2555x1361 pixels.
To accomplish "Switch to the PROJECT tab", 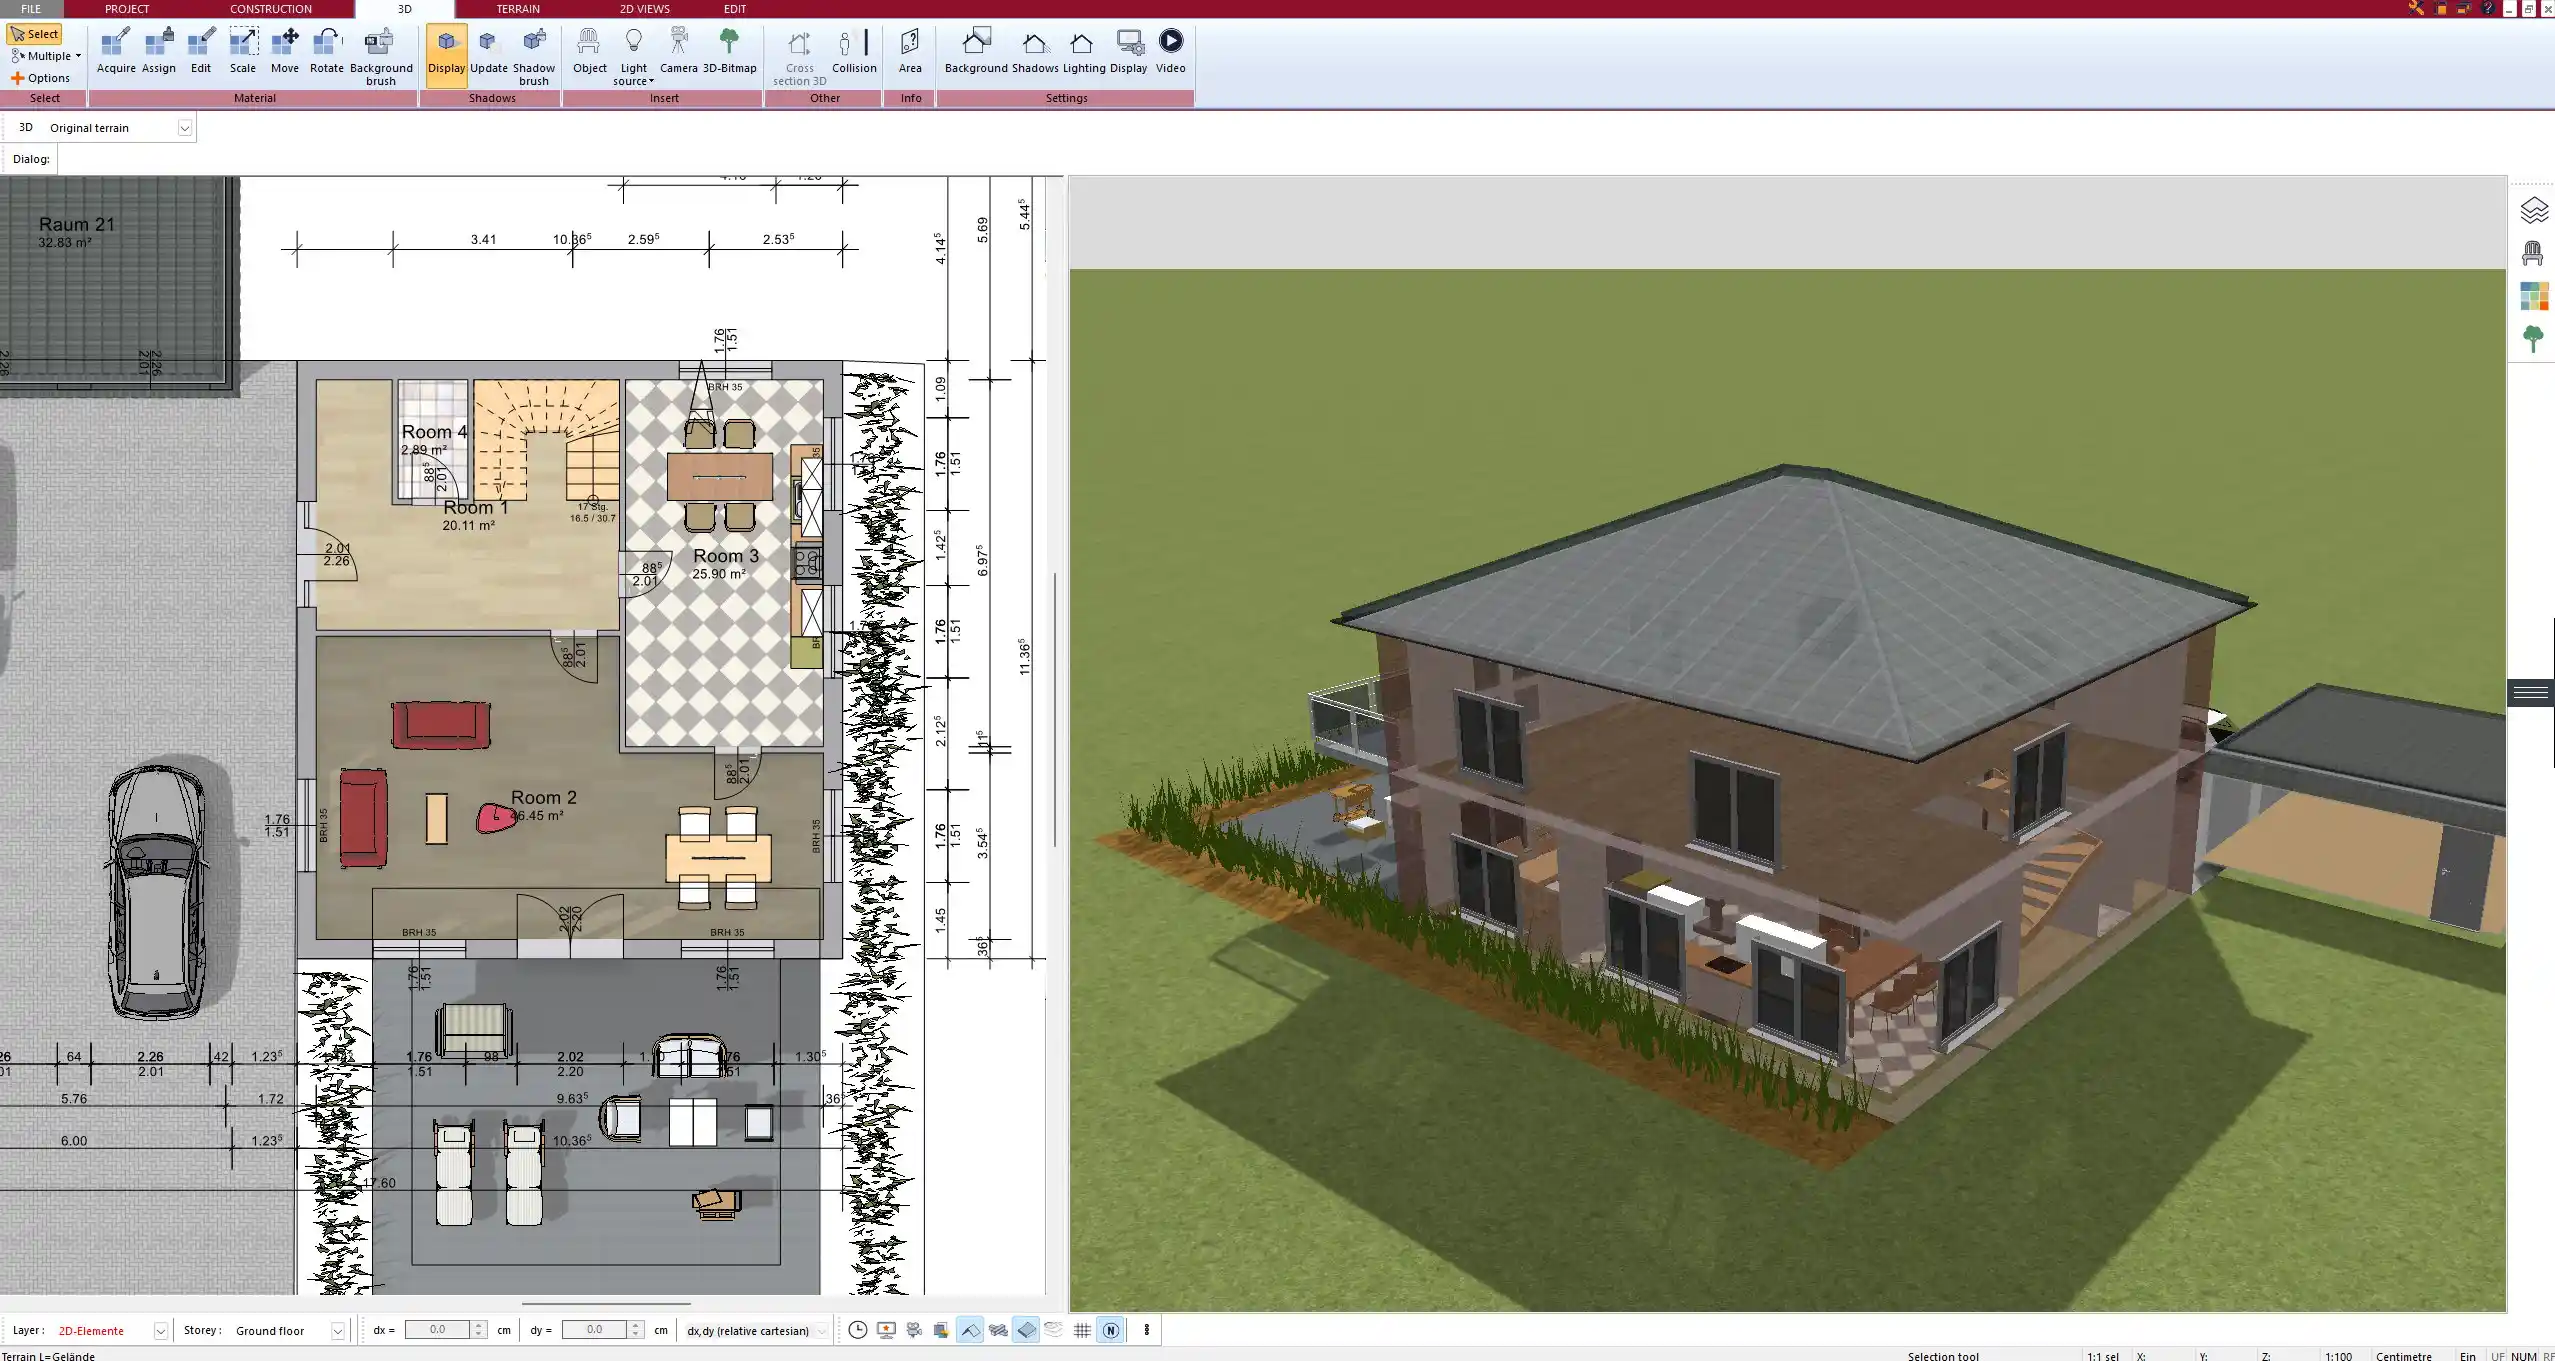I will 127,9.
